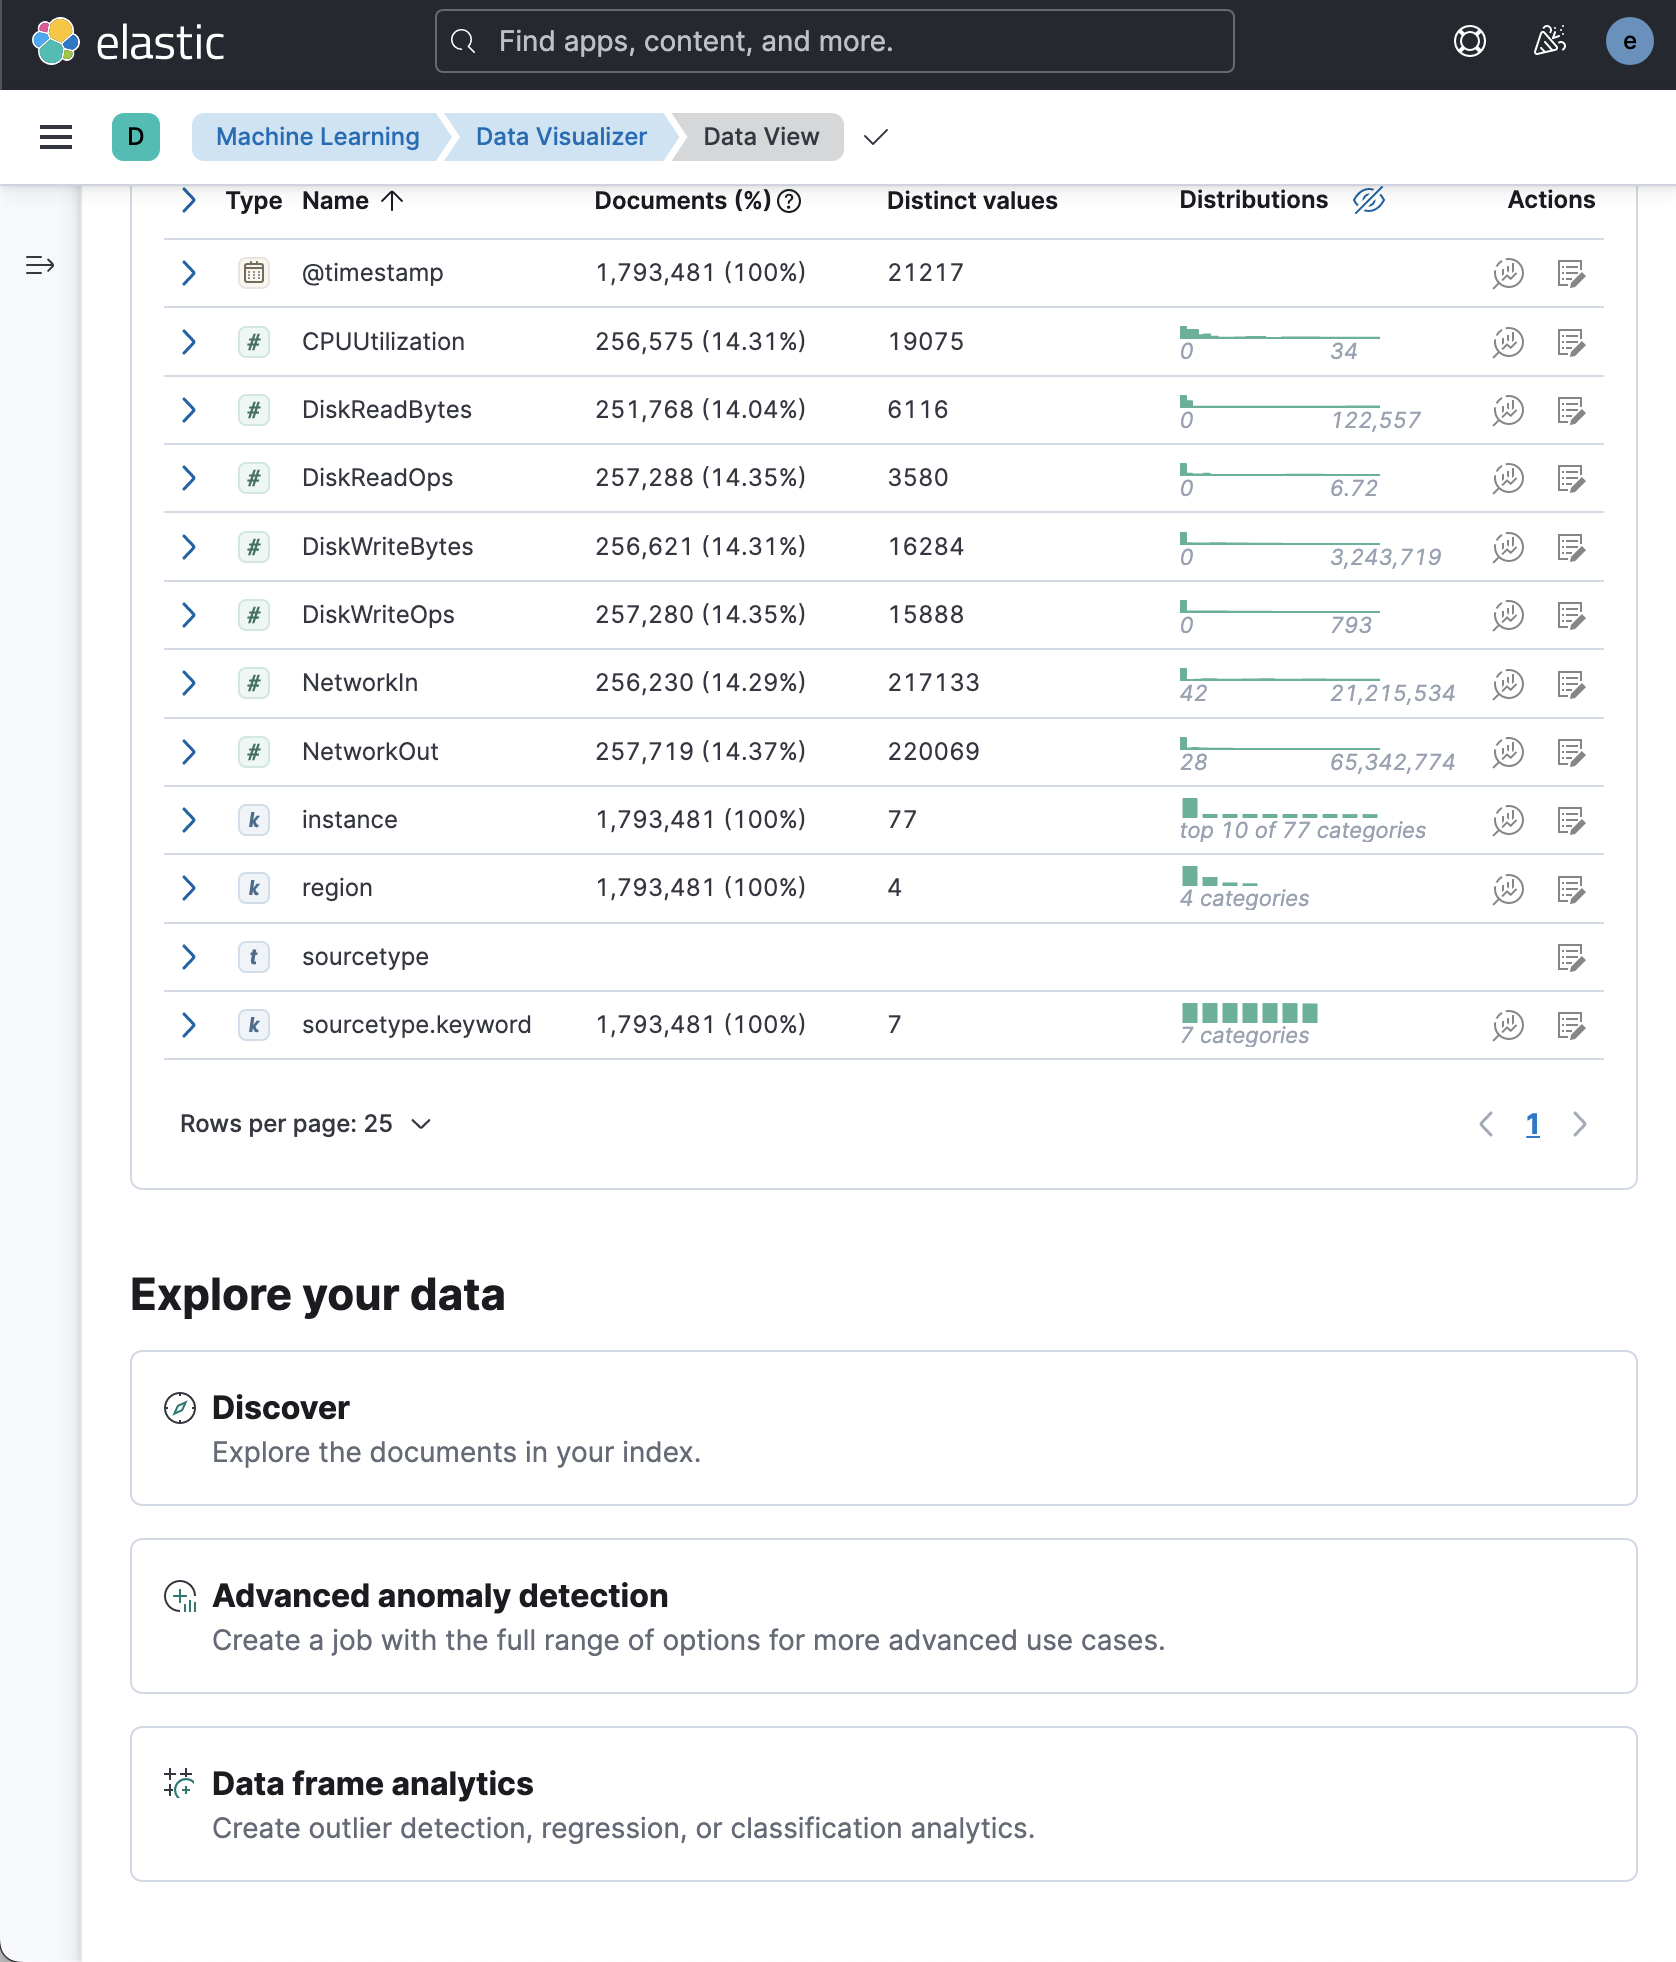Explore CPUUtilization in Lens
The height and width of the screenshot is (1962, 1676).
[x=1508, y=342]
